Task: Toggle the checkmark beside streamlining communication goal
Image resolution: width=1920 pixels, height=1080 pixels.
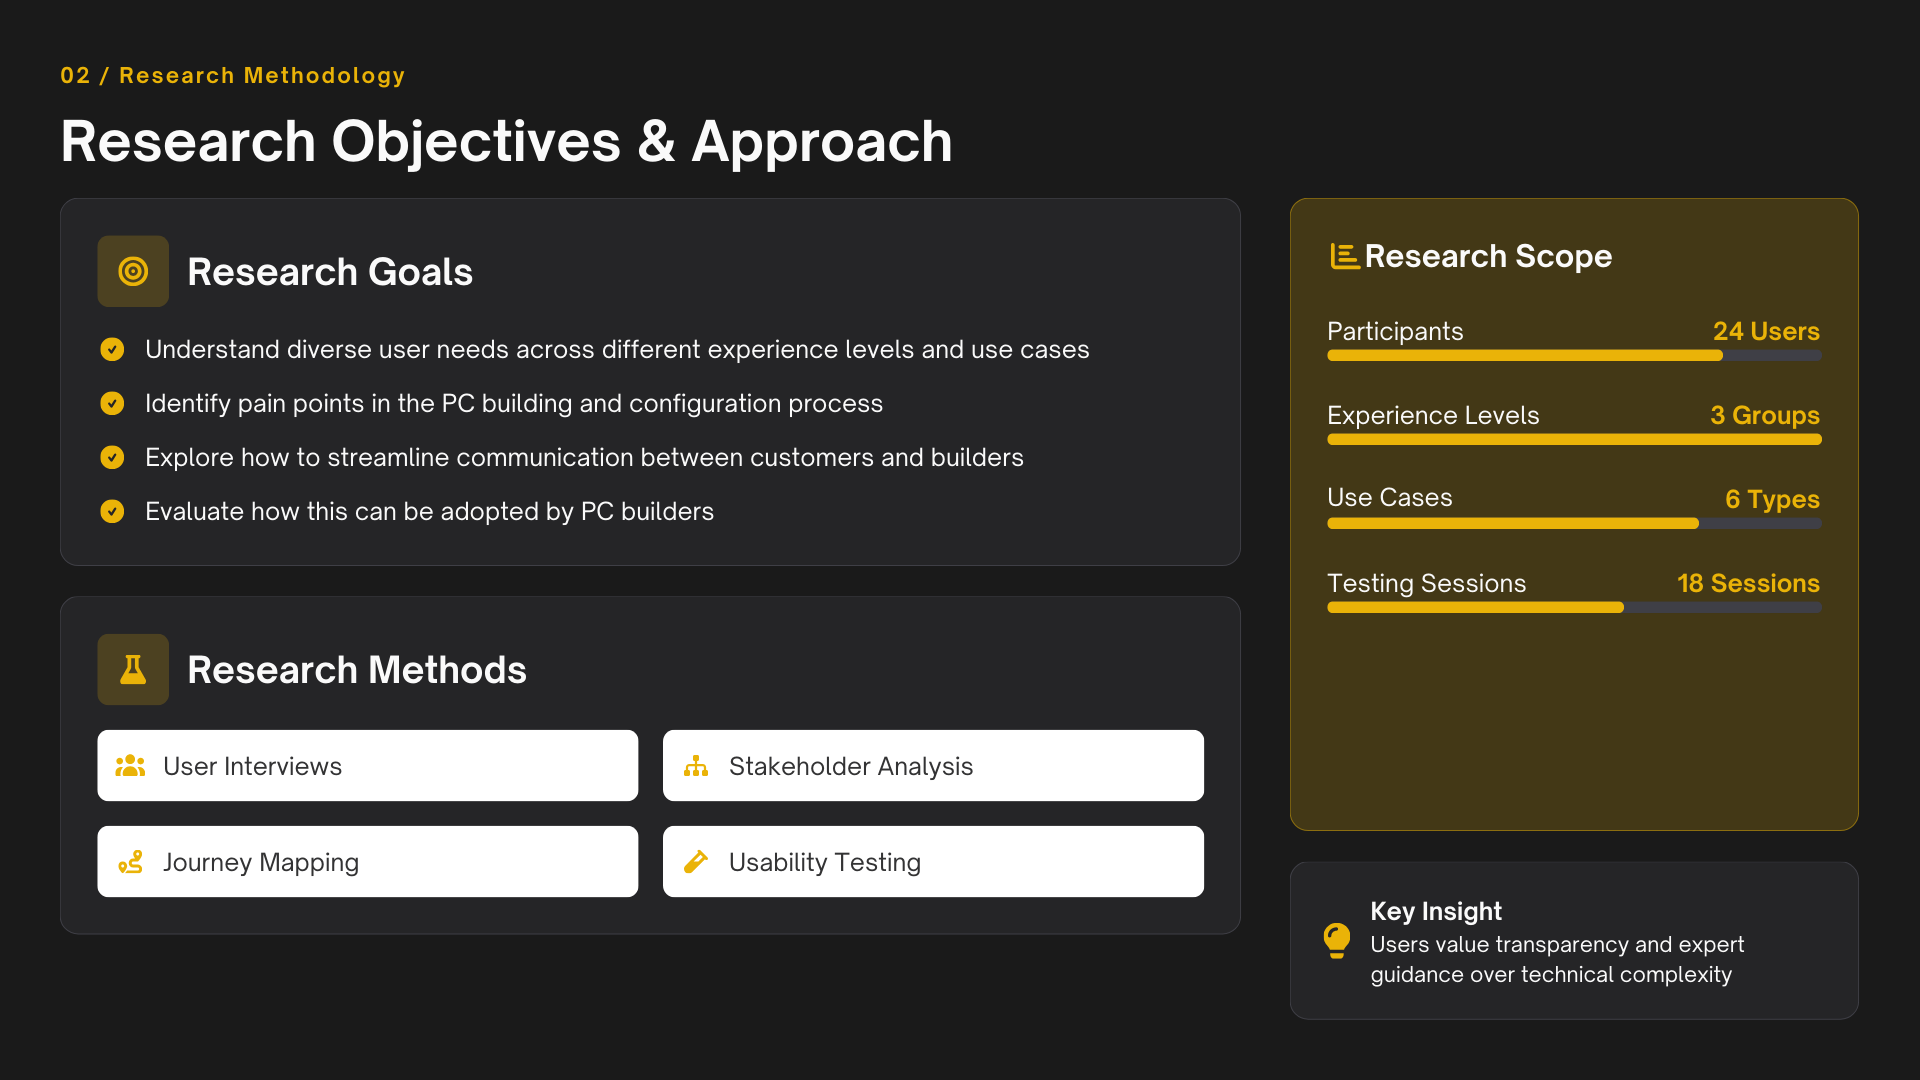Action: click(x=112, y=457)
